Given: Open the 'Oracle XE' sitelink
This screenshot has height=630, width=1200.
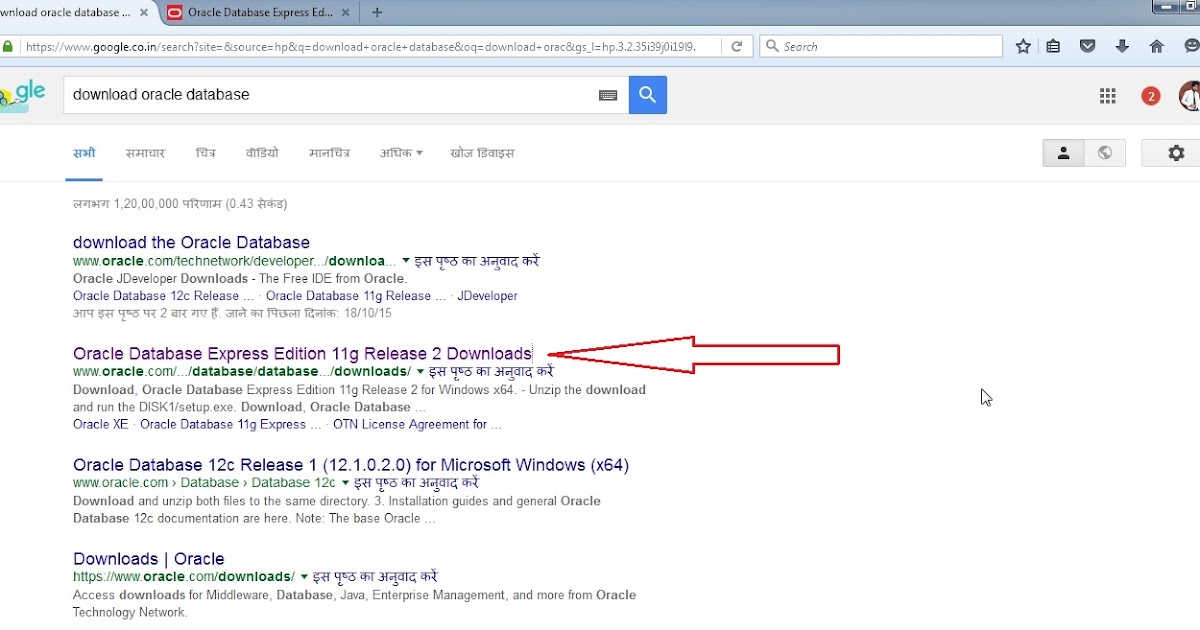Looking at the screenshot, I should pyautogui.click(x=99, y=424).
